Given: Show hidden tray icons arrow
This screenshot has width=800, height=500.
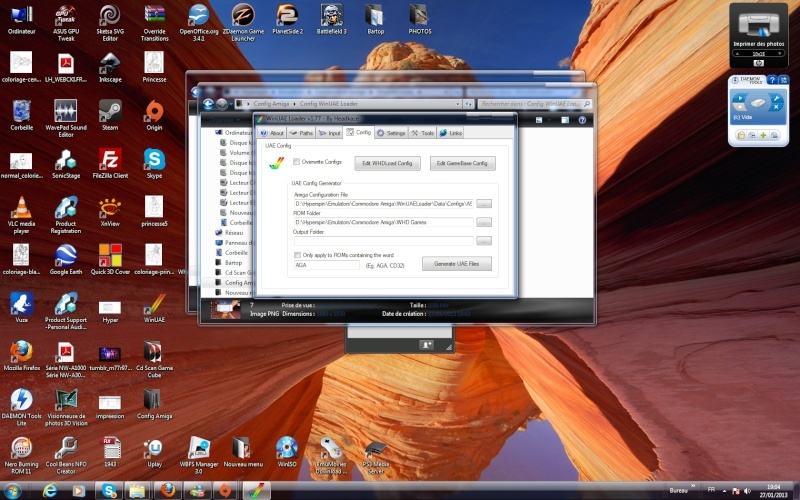Looking at the screenshot, I should tap(724, 491).
